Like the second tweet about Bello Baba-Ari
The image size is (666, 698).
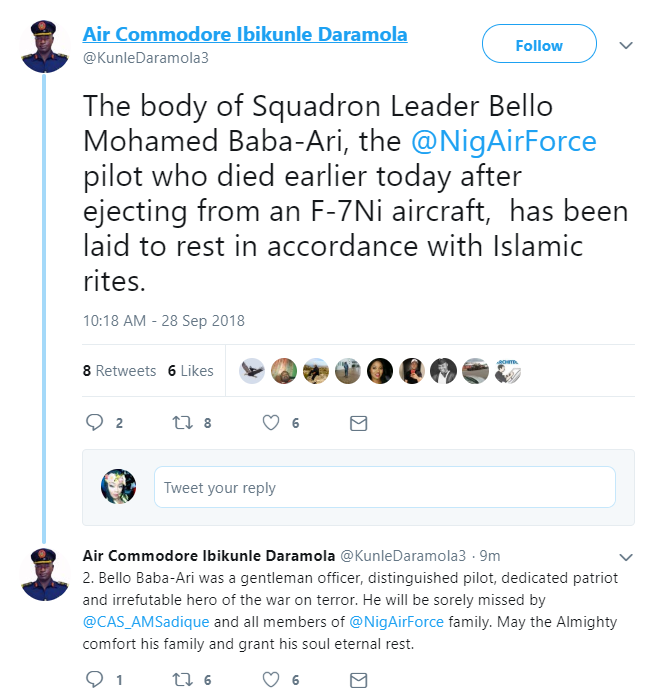click(269, 679)
